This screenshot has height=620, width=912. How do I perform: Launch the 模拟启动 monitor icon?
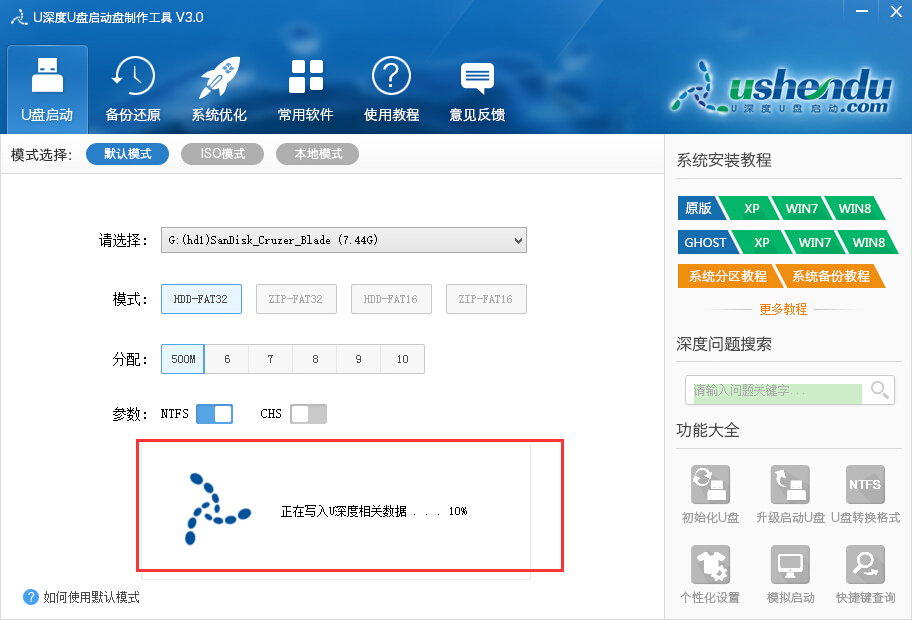pos(790,564)
